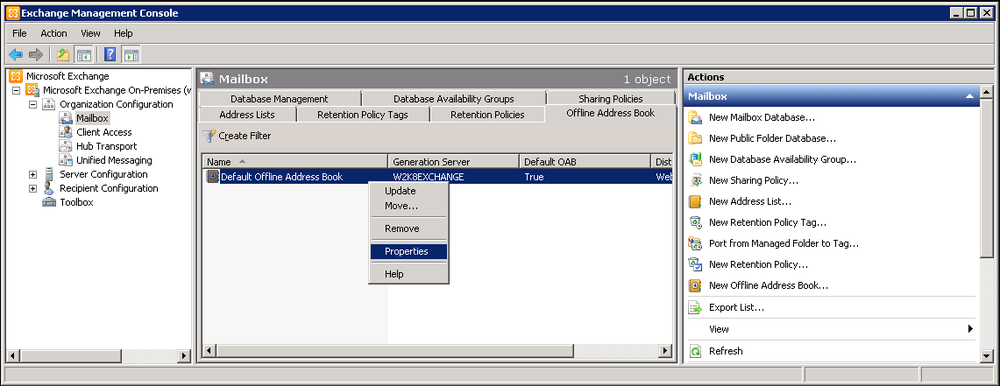Switch to the Database Availability Groups tab
The height and width of the screenshot is (386, 1000).
453,99
